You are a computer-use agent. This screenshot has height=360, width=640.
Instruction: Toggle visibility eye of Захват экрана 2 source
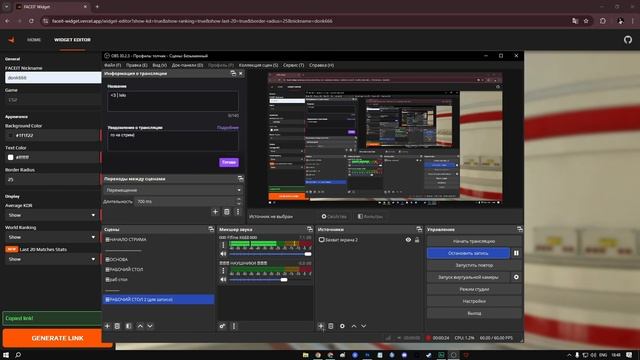tap(408, 240)
